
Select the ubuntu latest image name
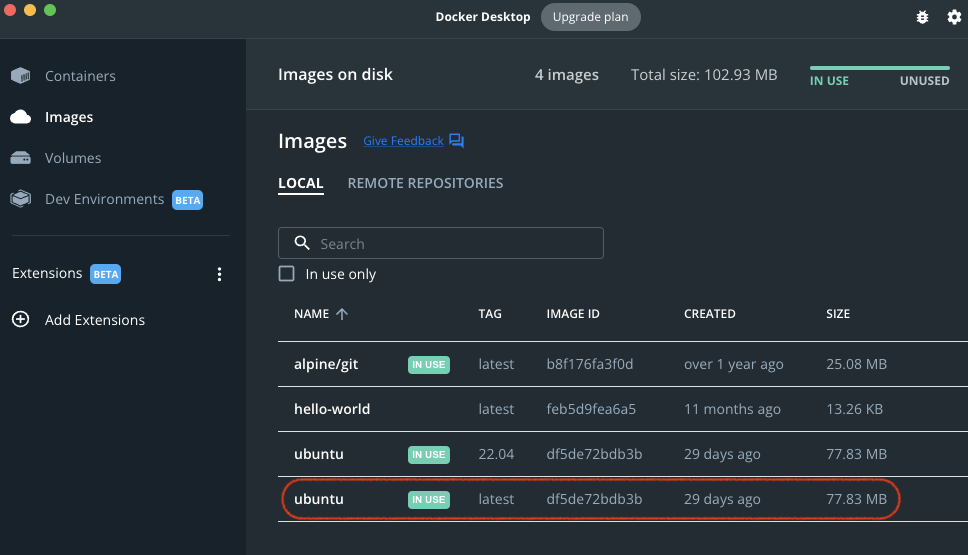(x=319, y=499)
